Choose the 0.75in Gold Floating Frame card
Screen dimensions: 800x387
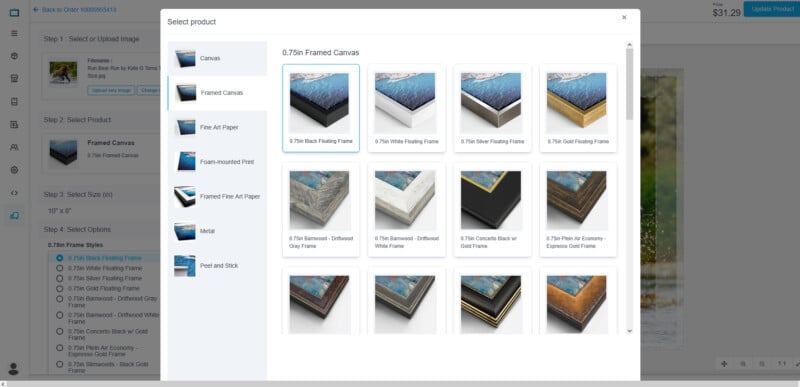pos(578,108)
